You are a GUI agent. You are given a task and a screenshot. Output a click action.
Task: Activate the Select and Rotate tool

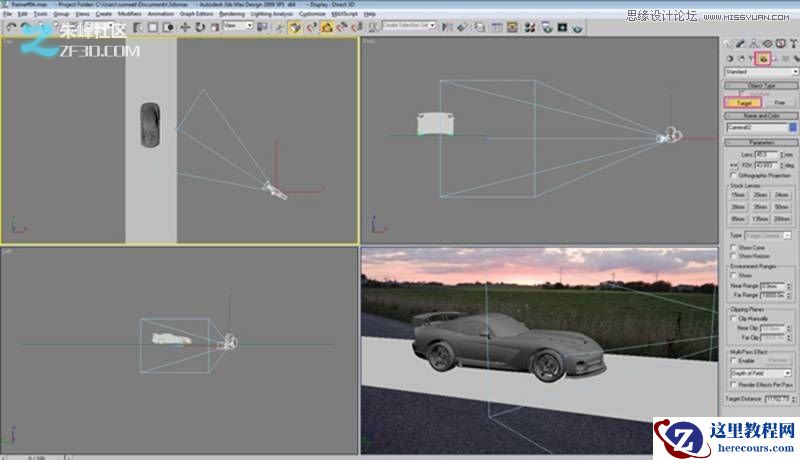(200, 28)
